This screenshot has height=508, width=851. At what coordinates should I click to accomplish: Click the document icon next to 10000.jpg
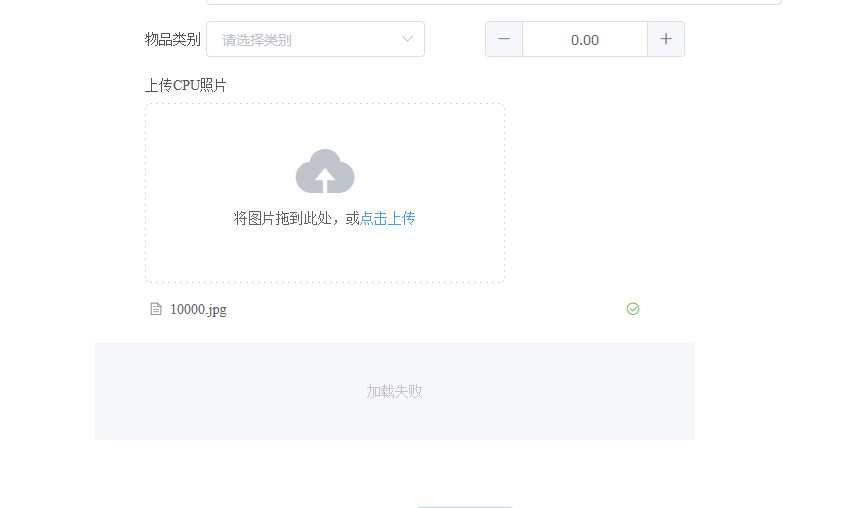coord(156,309)
